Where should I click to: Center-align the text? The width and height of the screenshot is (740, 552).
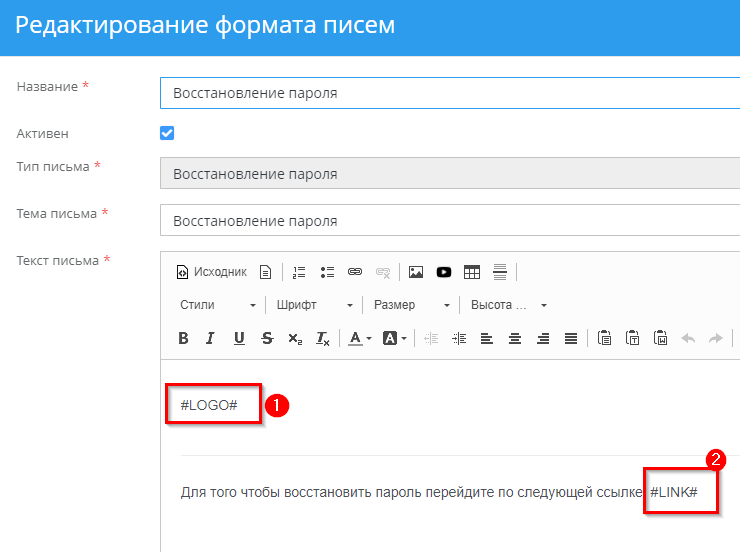[515, 338]
